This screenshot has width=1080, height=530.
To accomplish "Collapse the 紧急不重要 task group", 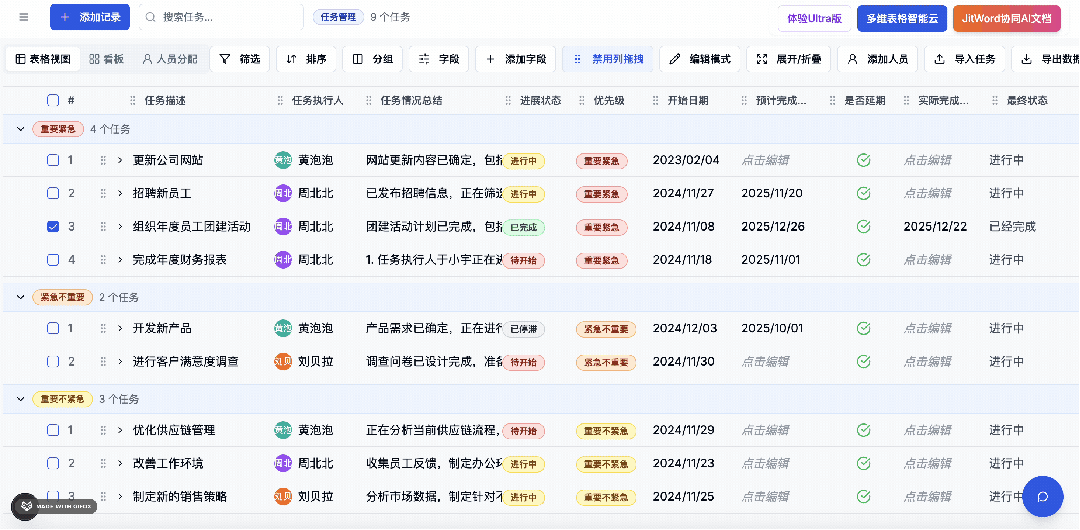I will (21, 297).
